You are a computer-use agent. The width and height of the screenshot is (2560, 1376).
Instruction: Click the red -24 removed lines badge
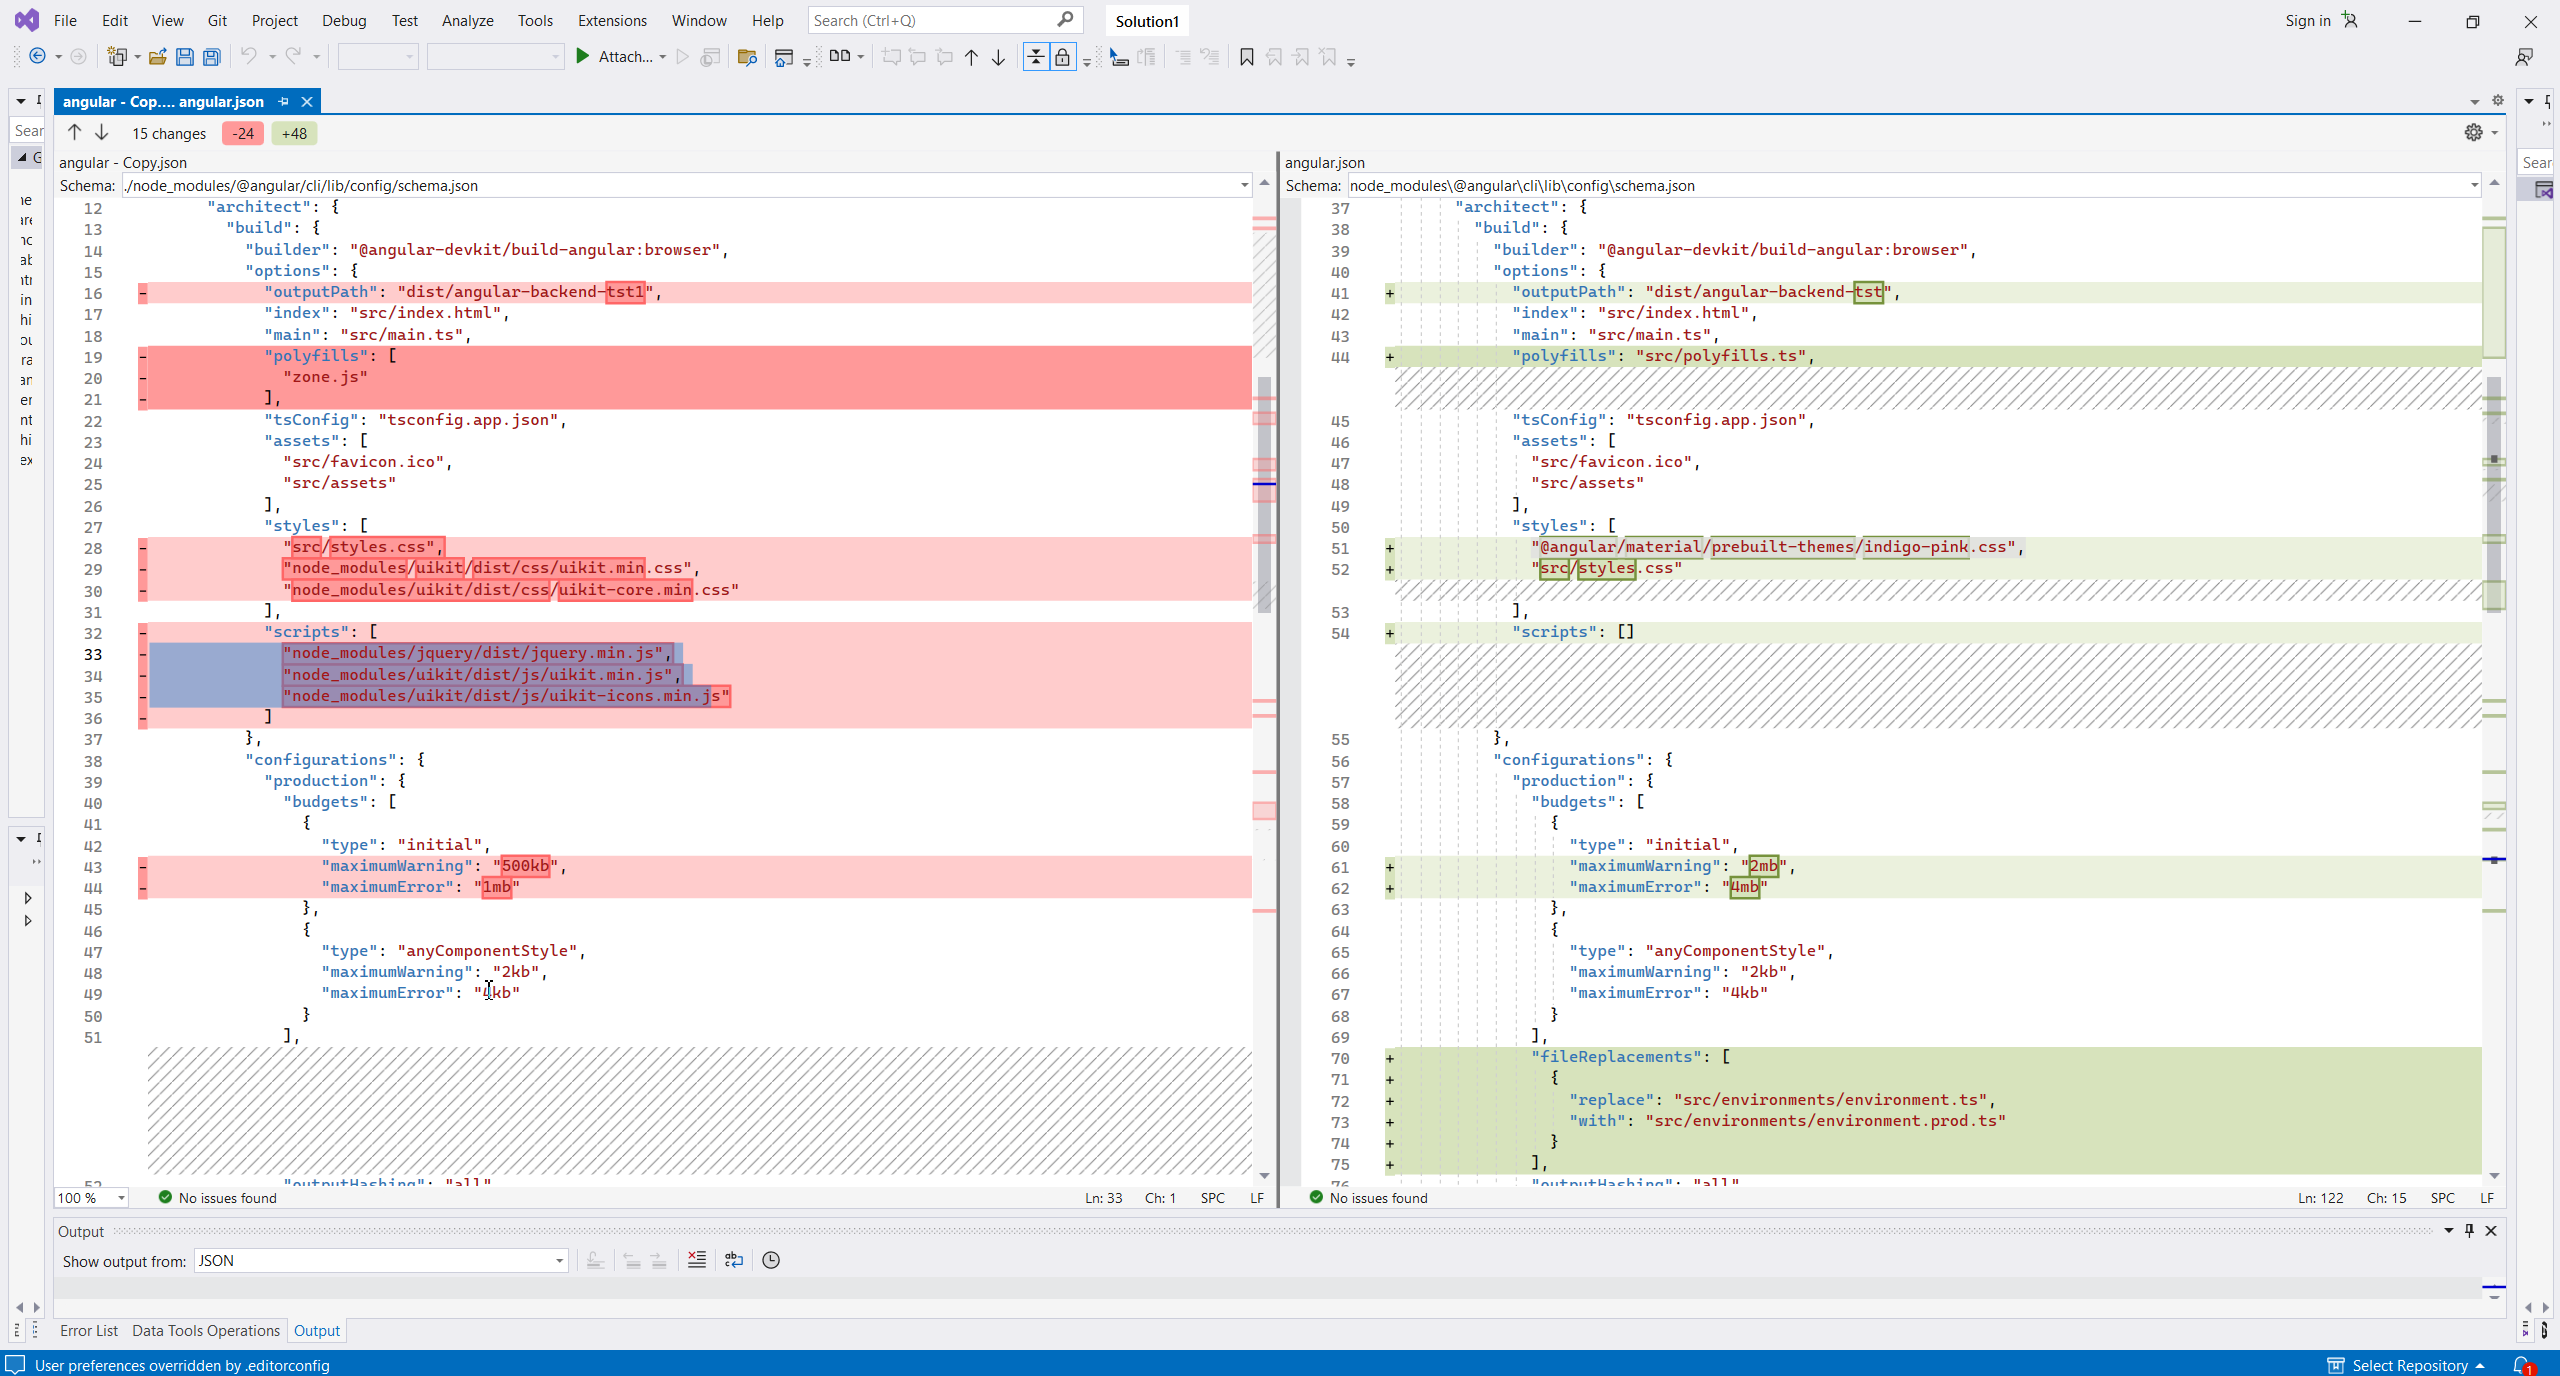(243, 133)
